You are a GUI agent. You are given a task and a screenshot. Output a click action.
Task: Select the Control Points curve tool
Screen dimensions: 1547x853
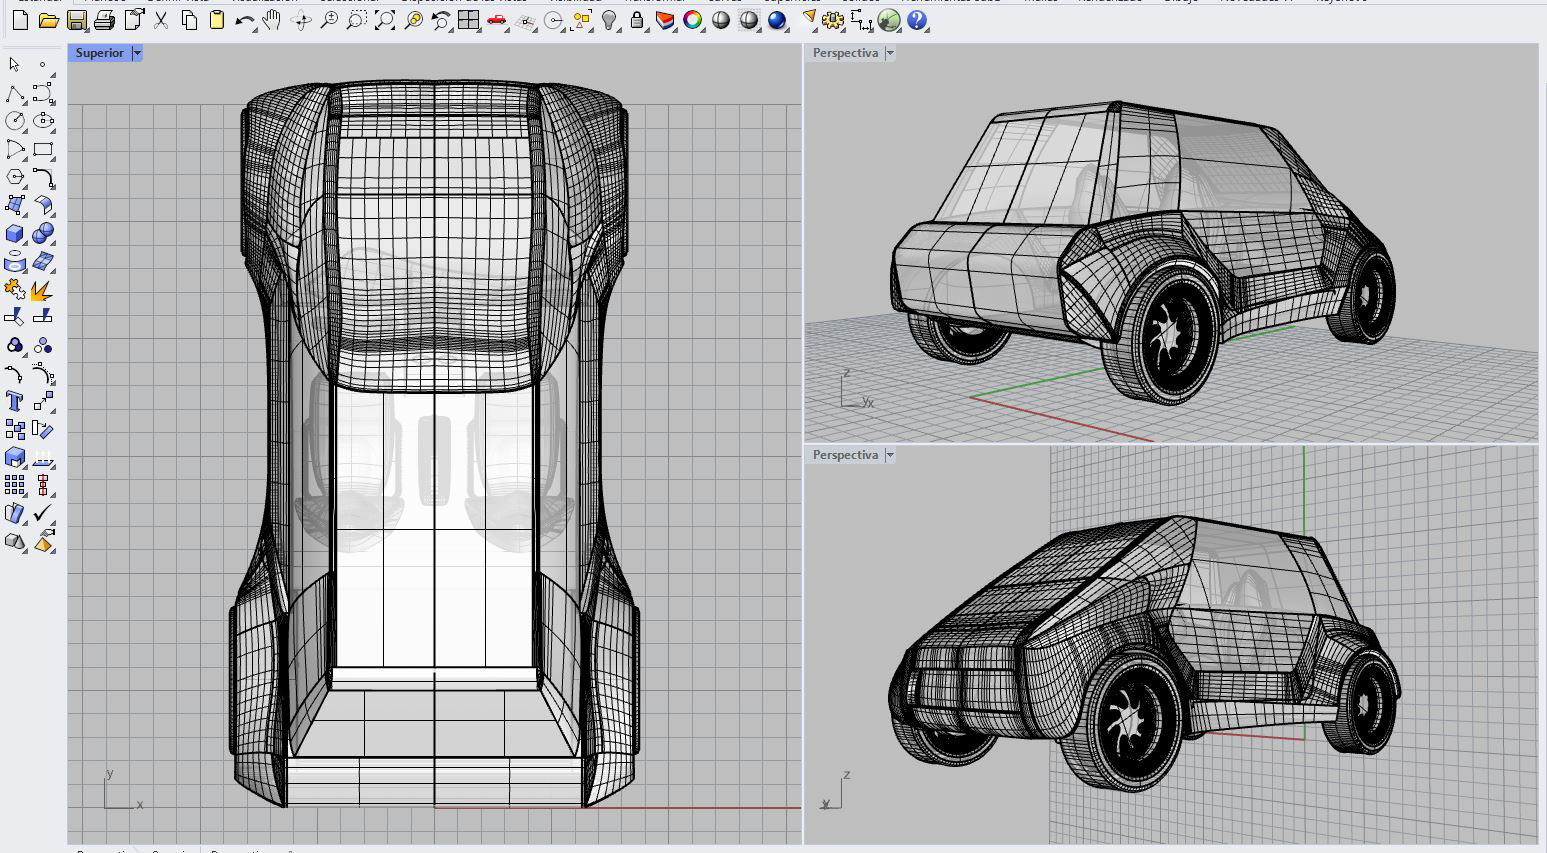[x=43, y=93]
